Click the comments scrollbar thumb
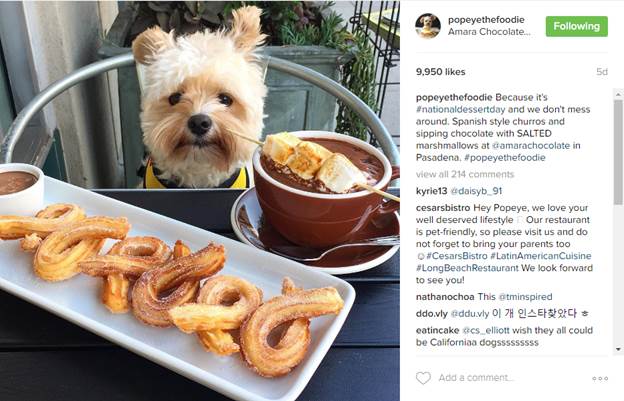The height and width of the screenshot is (401, 624). (x=618, y=152)
